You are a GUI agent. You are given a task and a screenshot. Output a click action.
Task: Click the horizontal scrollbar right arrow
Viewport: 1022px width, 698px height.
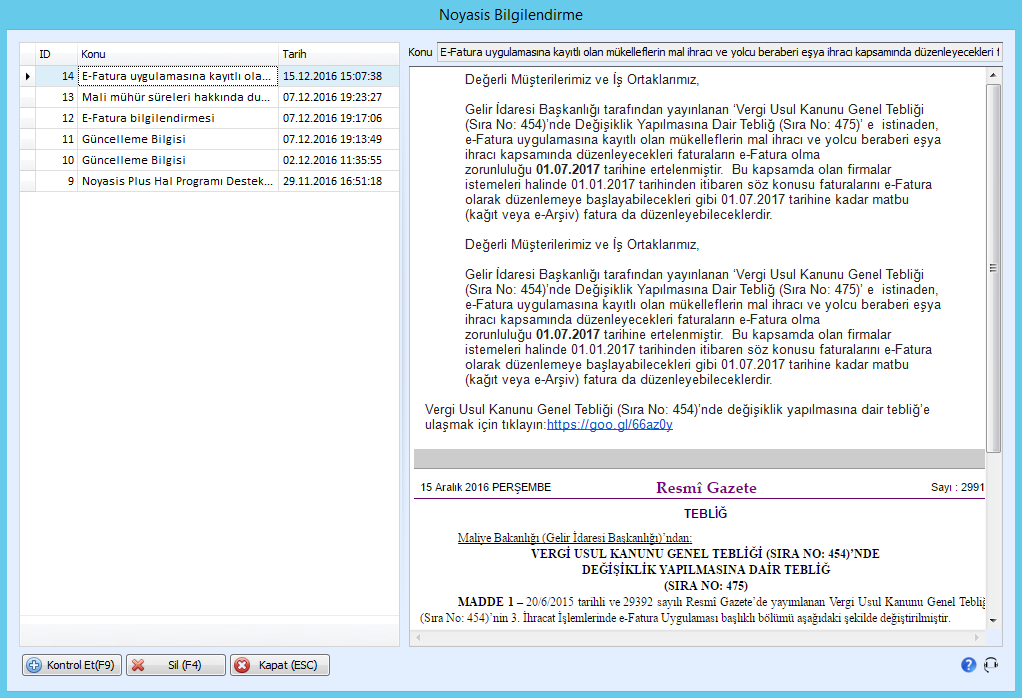pyautogui.click(x=977, y=637)
